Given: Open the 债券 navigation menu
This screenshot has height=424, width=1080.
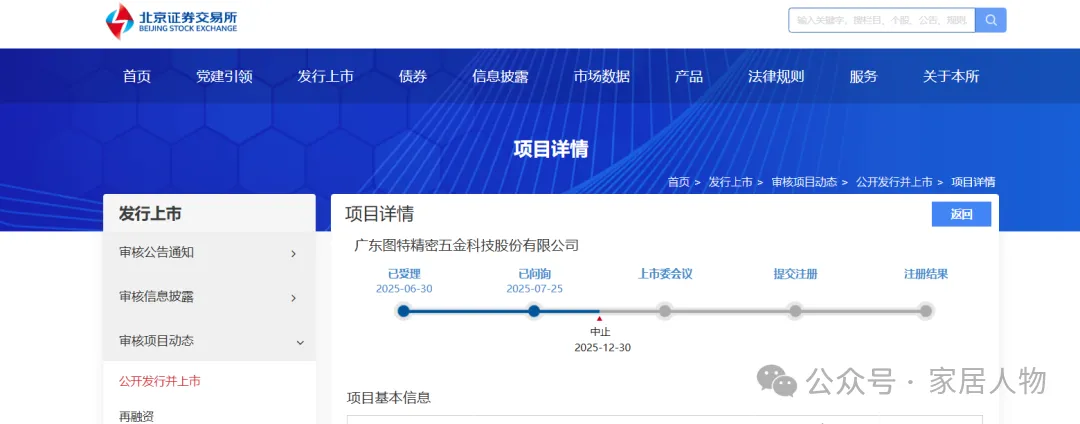Looking at the screenshot, I should [x=413, y=76].
